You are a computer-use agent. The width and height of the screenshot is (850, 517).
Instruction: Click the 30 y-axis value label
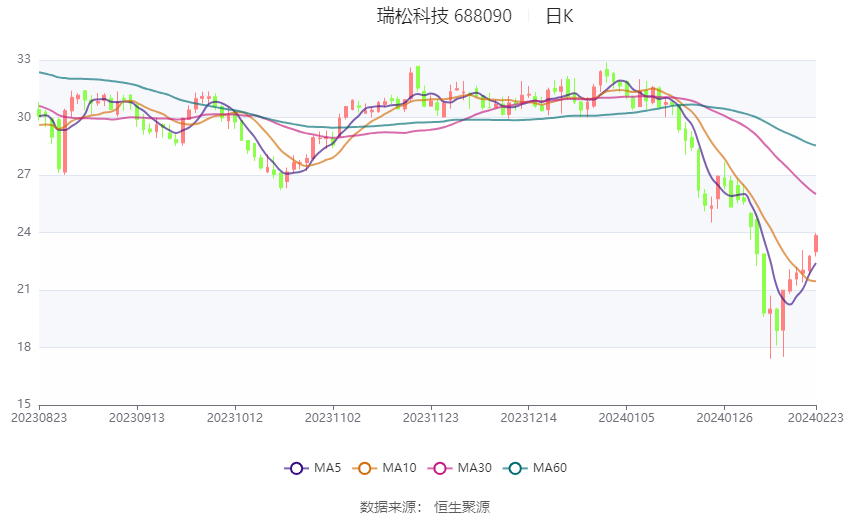click(24, 117)
